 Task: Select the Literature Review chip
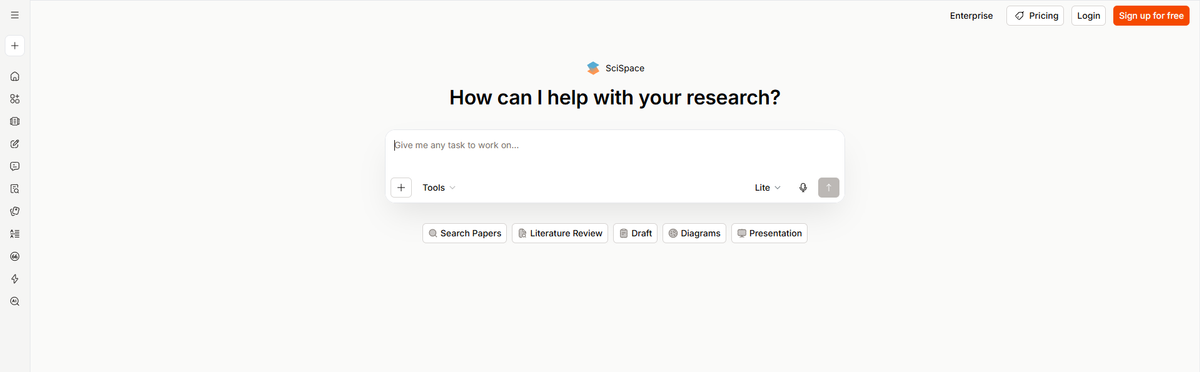coord(560,233)
